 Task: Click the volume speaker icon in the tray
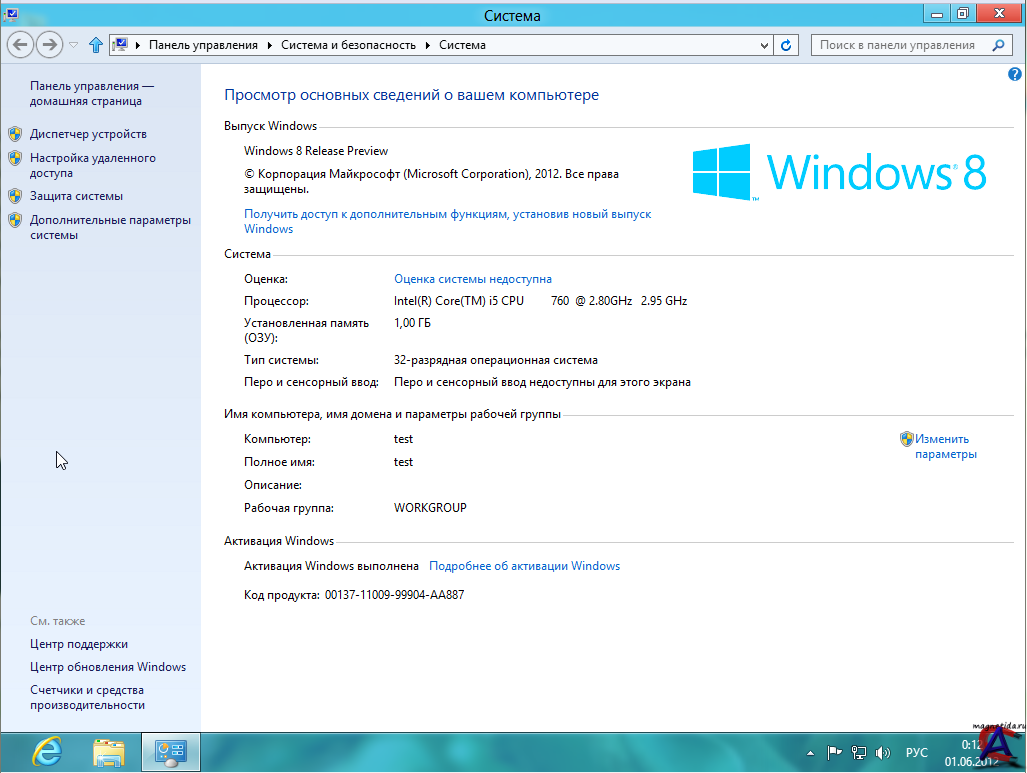click(883, 753)
